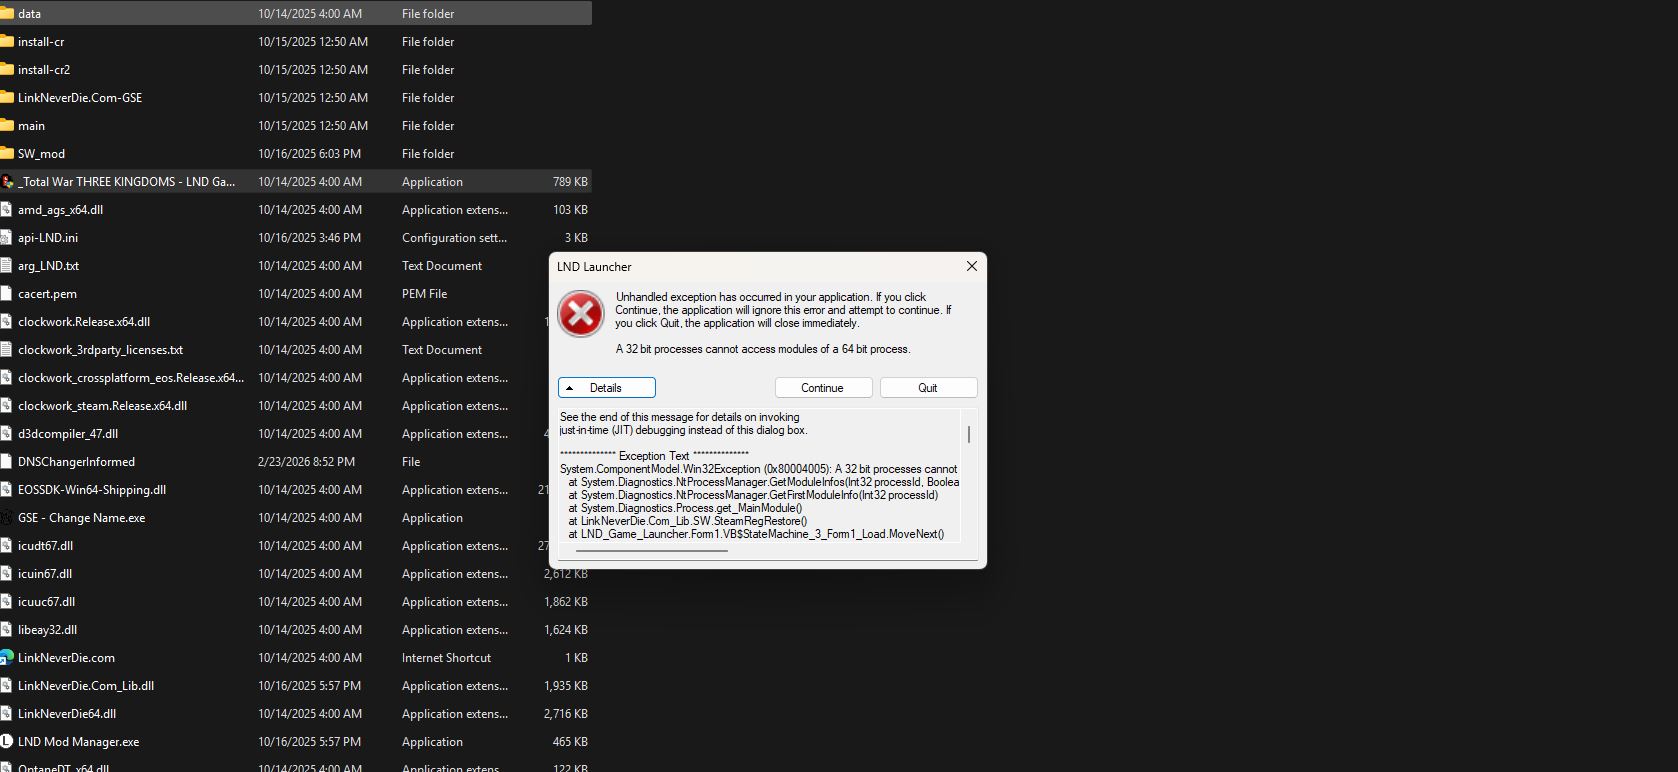Screen dimensions: 1678x772
Task: Select the GSE - Change Name.exe icon
Action: (x=7, y=518)
